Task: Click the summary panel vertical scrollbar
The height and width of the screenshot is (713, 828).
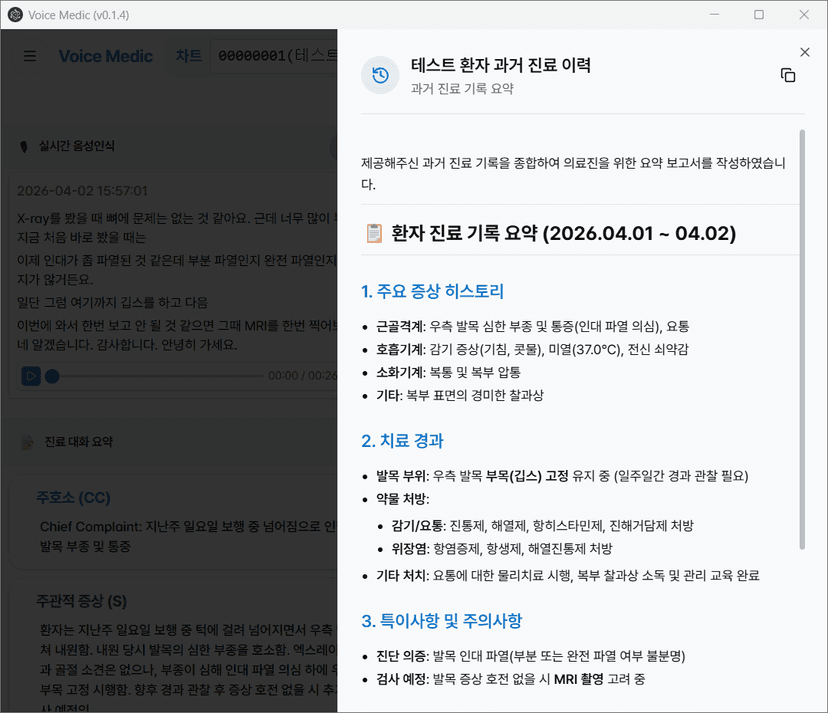Action: pyautogui.click(x=801, y=340)
